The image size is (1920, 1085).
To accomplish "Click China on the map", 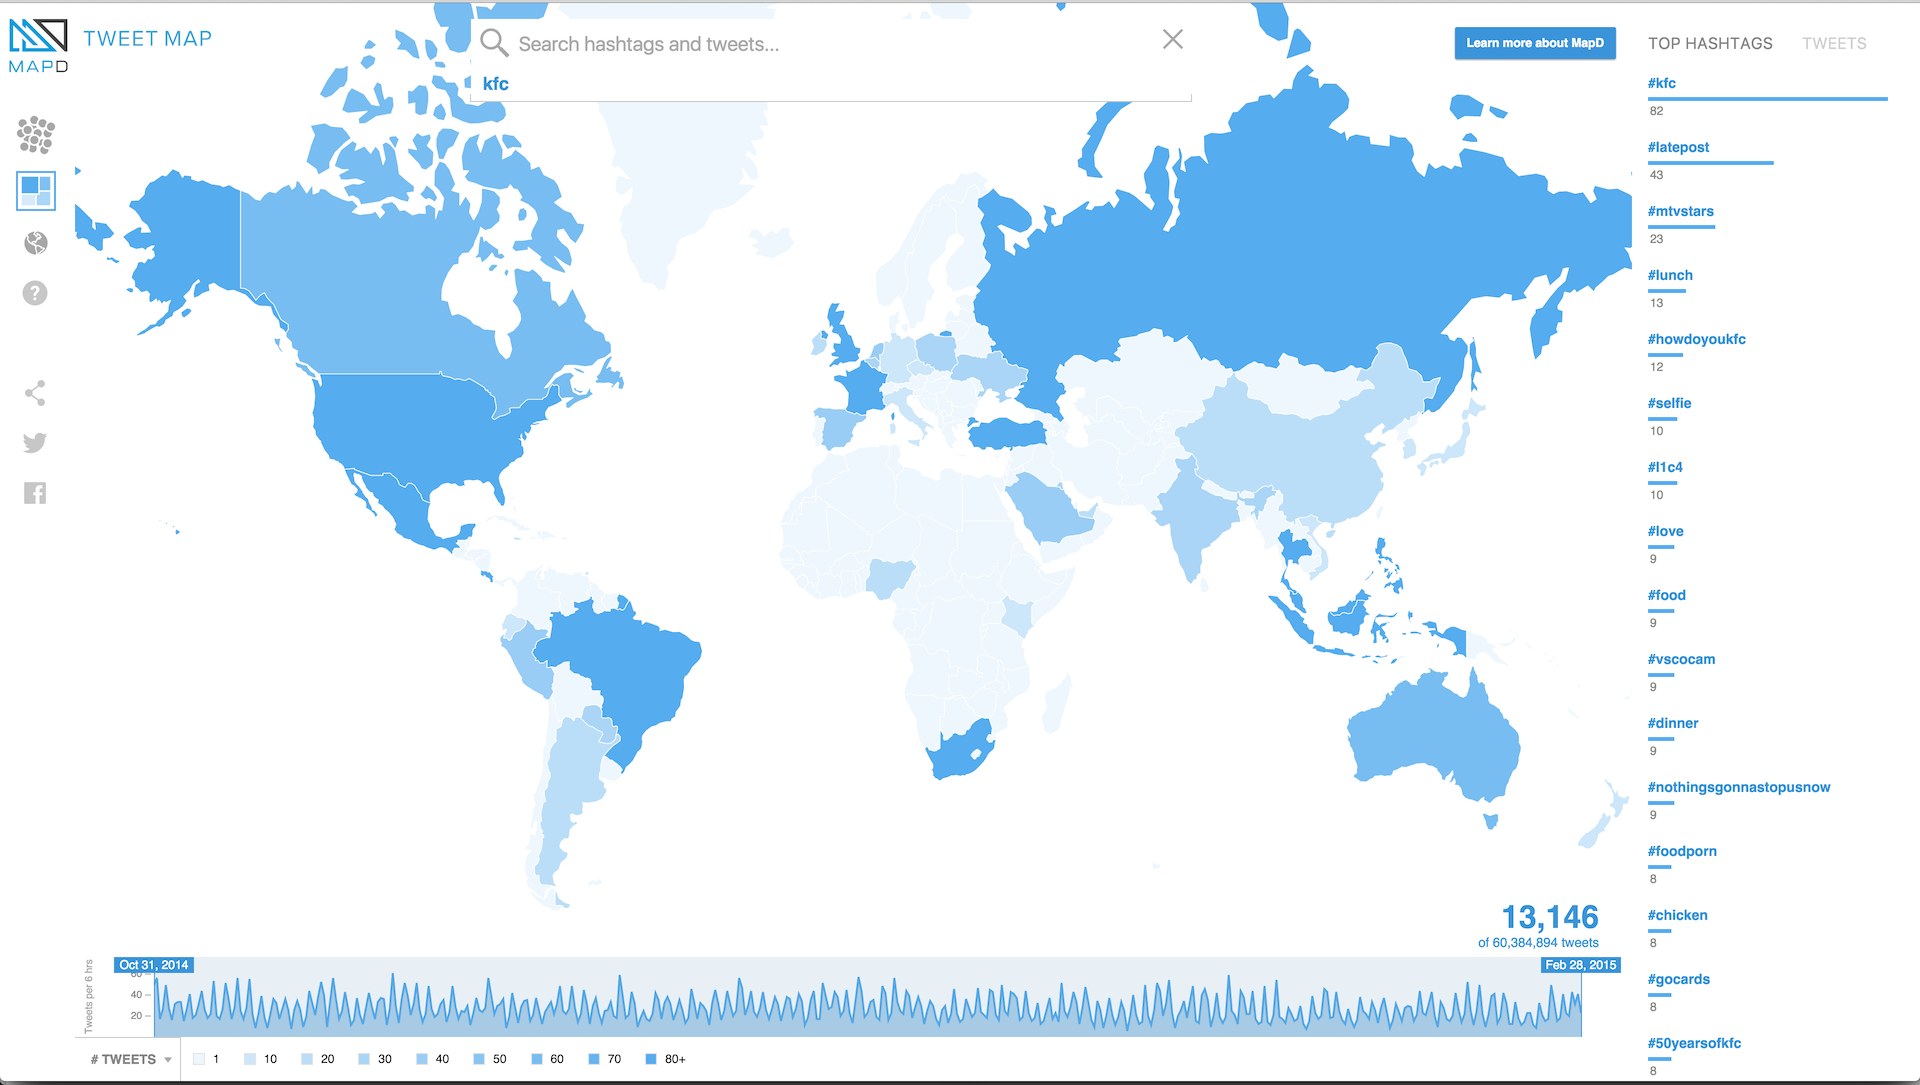I will pos(1290,450).
